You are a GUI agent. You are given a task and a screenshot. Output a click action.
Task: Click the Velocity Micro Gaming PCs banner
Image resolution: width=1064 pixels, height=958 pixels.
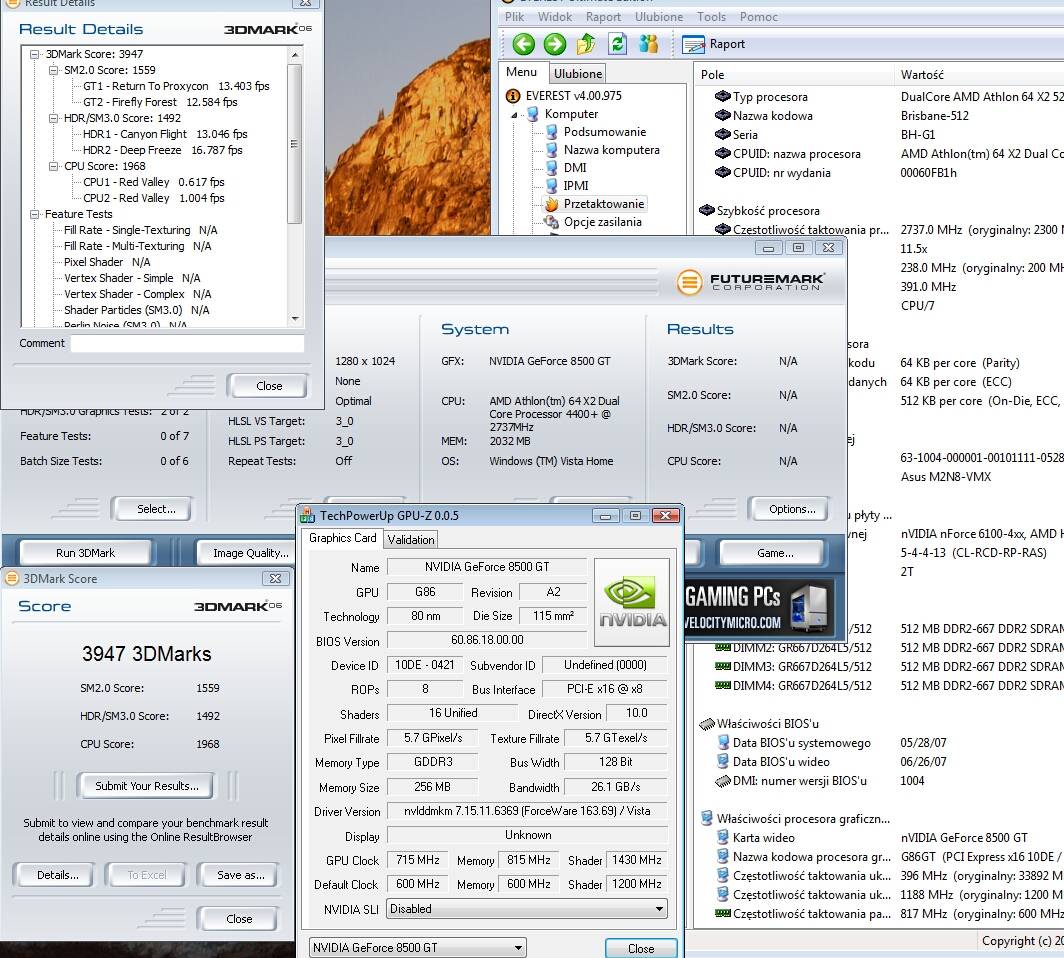pos(758,607)
